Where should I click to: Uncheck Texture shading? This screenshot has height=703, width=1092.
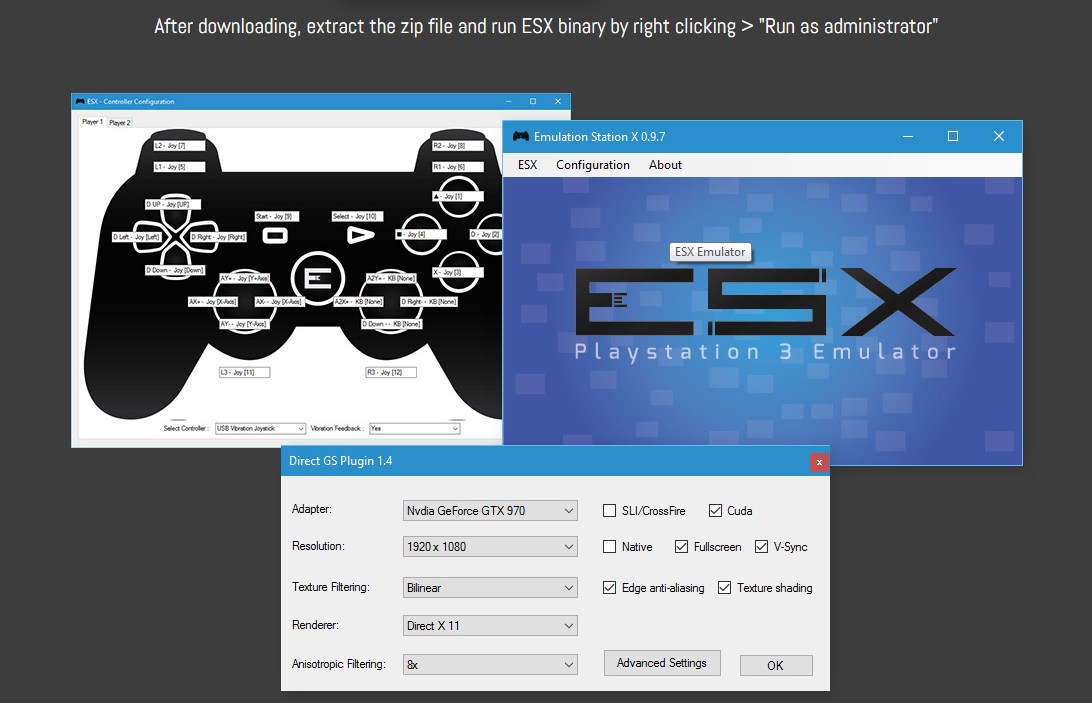(x=724, y=587)
